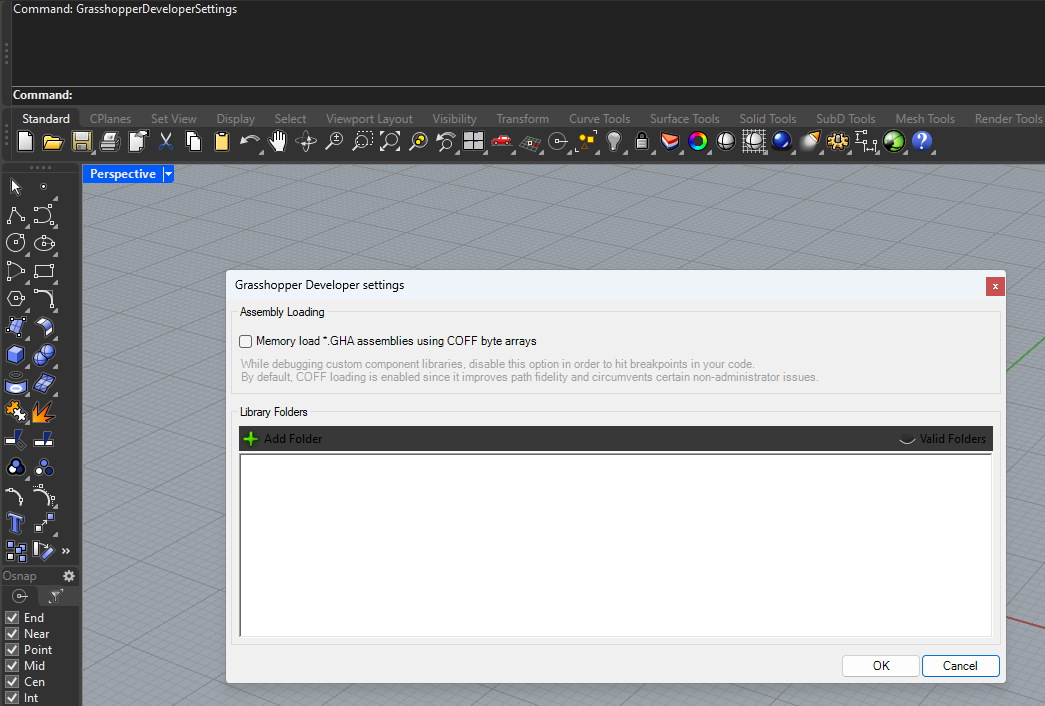Open the Help question mark icon
This screenshot has width=1045, height=706.
tap(922, 141)
